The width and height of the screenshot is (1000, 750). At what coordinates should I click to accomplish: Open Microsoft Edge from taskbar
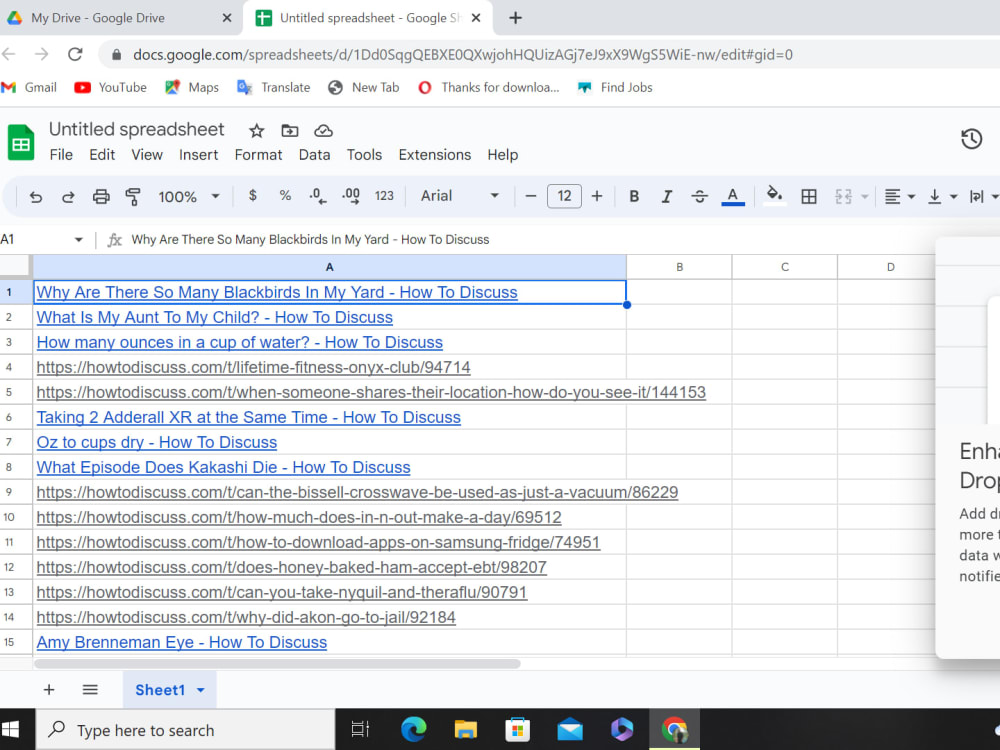(413, 729)
